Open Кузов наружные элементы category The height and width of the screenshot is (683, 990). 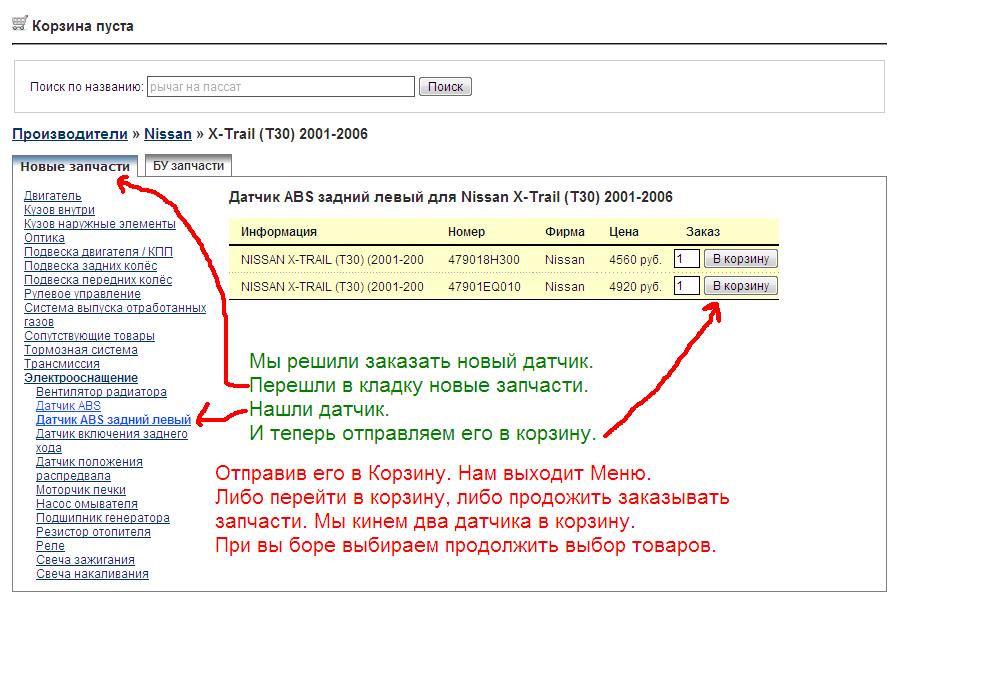click(100, 223)
